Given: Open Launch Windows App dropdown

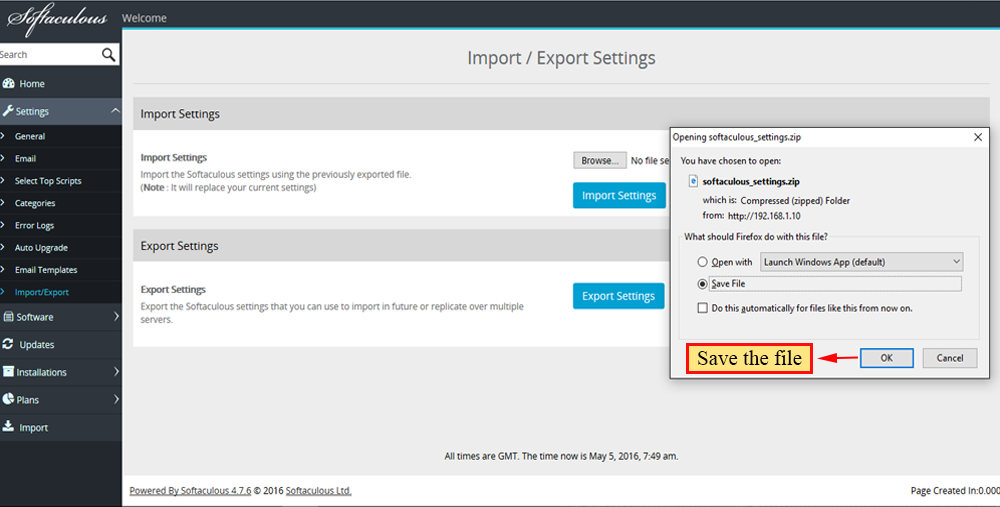Looking at the screenshot, I should [x=862, y=262].
